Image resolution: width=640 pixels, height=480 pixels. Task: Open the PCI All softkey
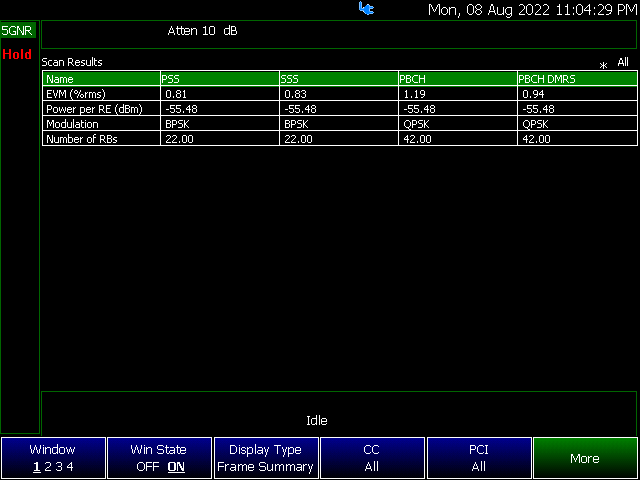tap(479, 458)
